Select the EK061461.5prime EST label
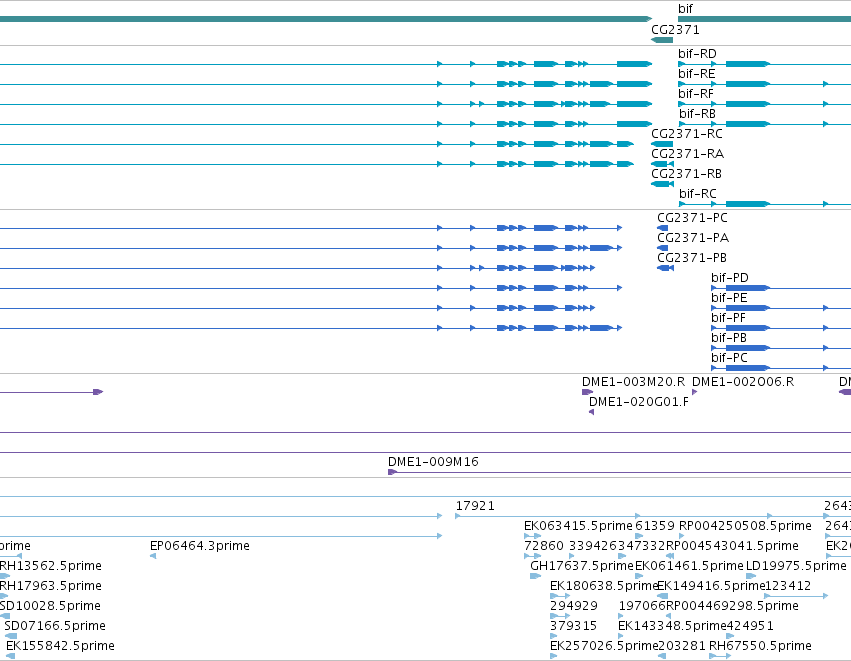Image resolution: width=851 pixels, height=661 pixels. pyautogui.click(x=689, y=566)
